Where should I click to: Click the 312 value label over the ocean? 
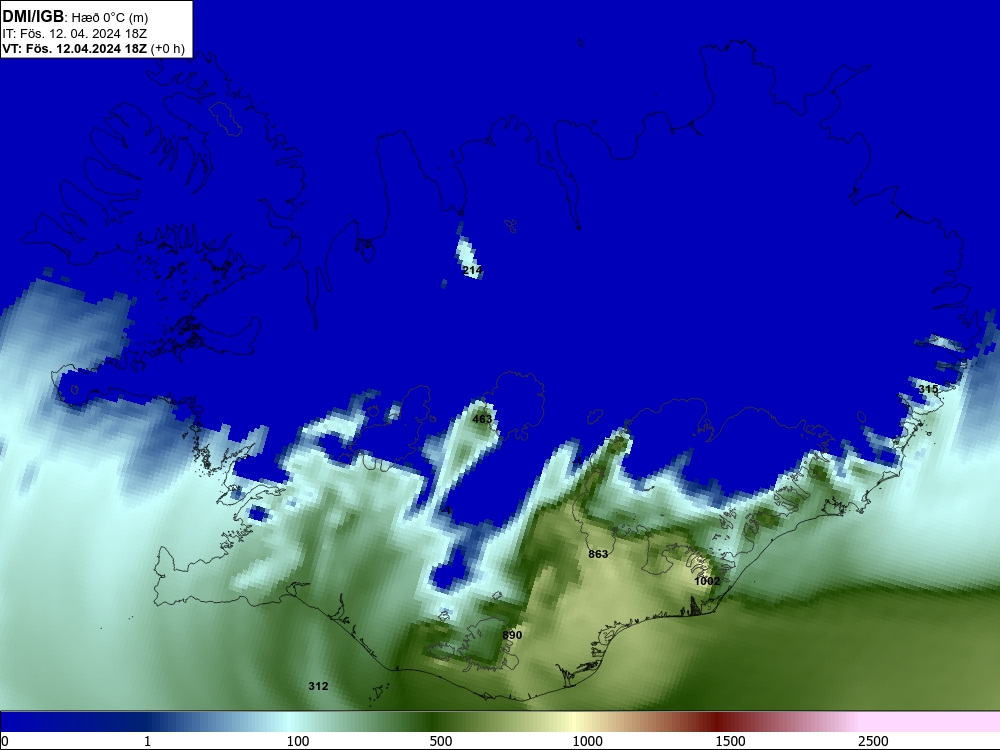tap(318, 686)
